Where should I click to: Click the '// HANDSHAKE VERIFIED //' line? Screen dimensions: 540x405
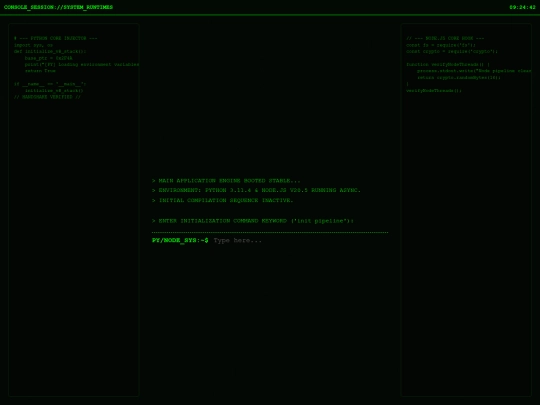pos(47,97)
